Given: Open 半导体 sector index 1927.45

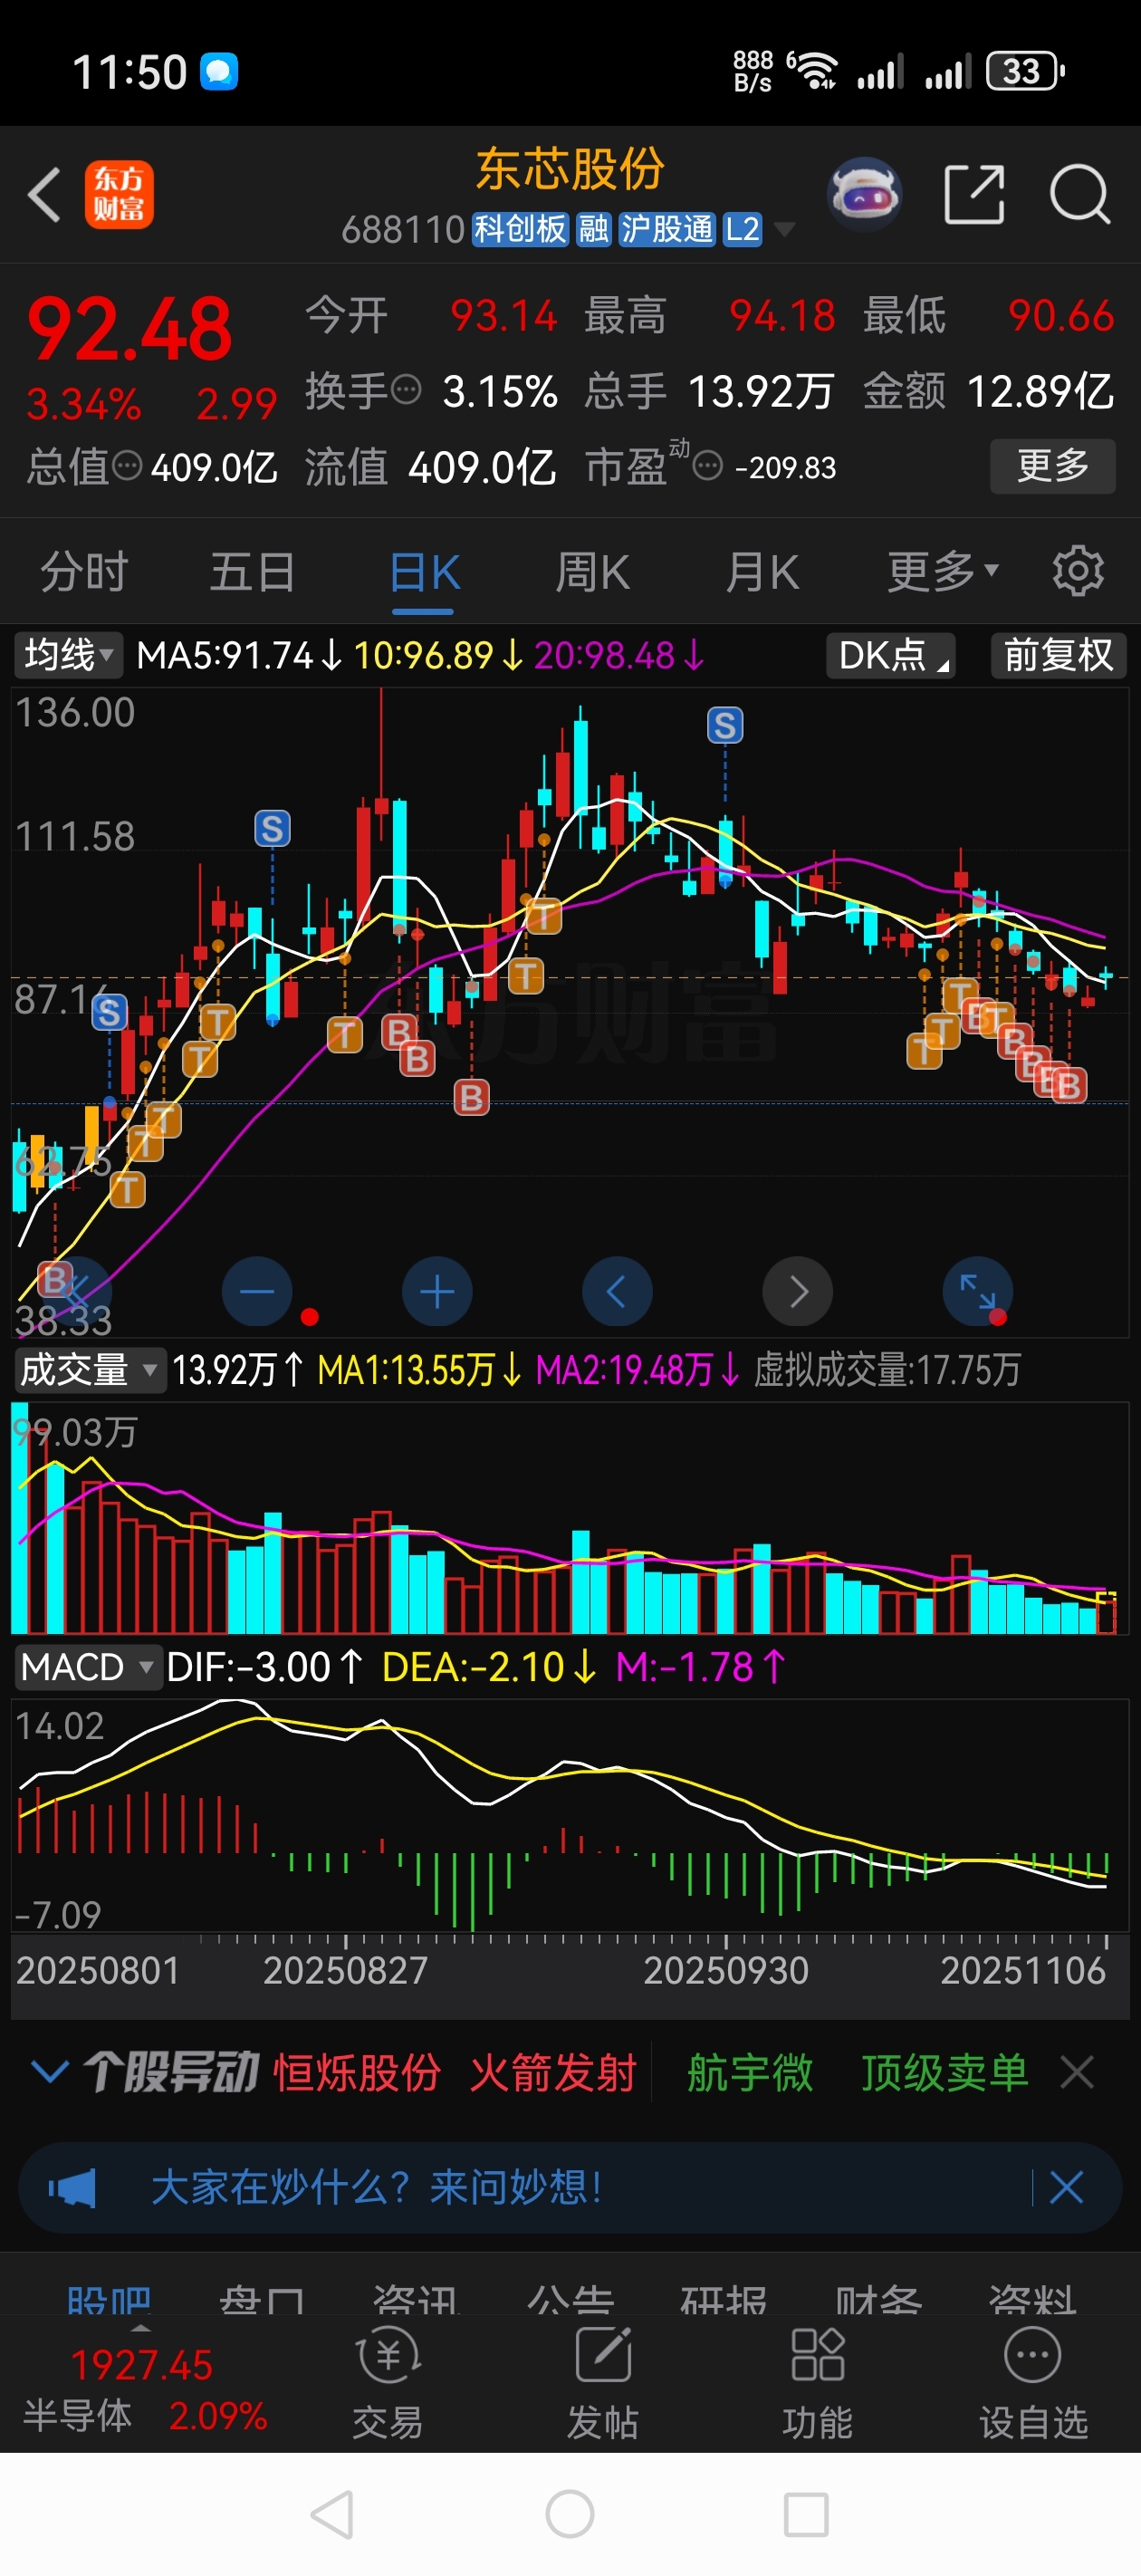Looking at the screenshot, I should (x=145, y=2389).
